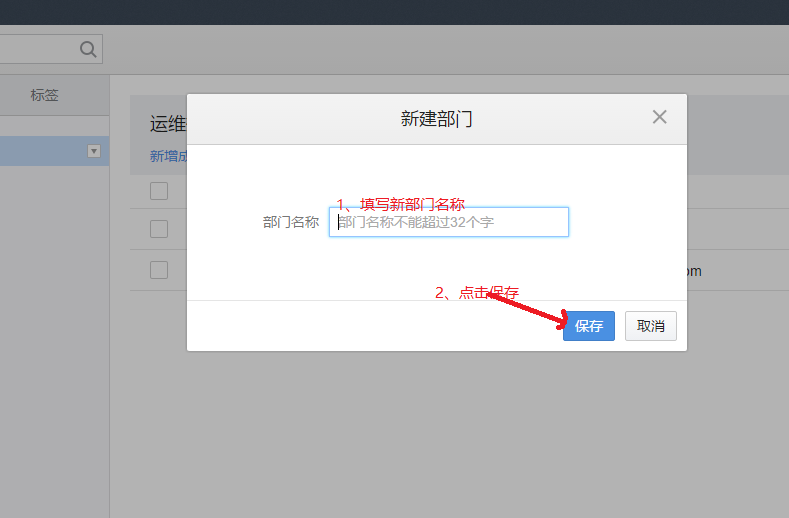Open the dropdown arrow on selected department row
This screenshot has height=518, width=789.
94,151
